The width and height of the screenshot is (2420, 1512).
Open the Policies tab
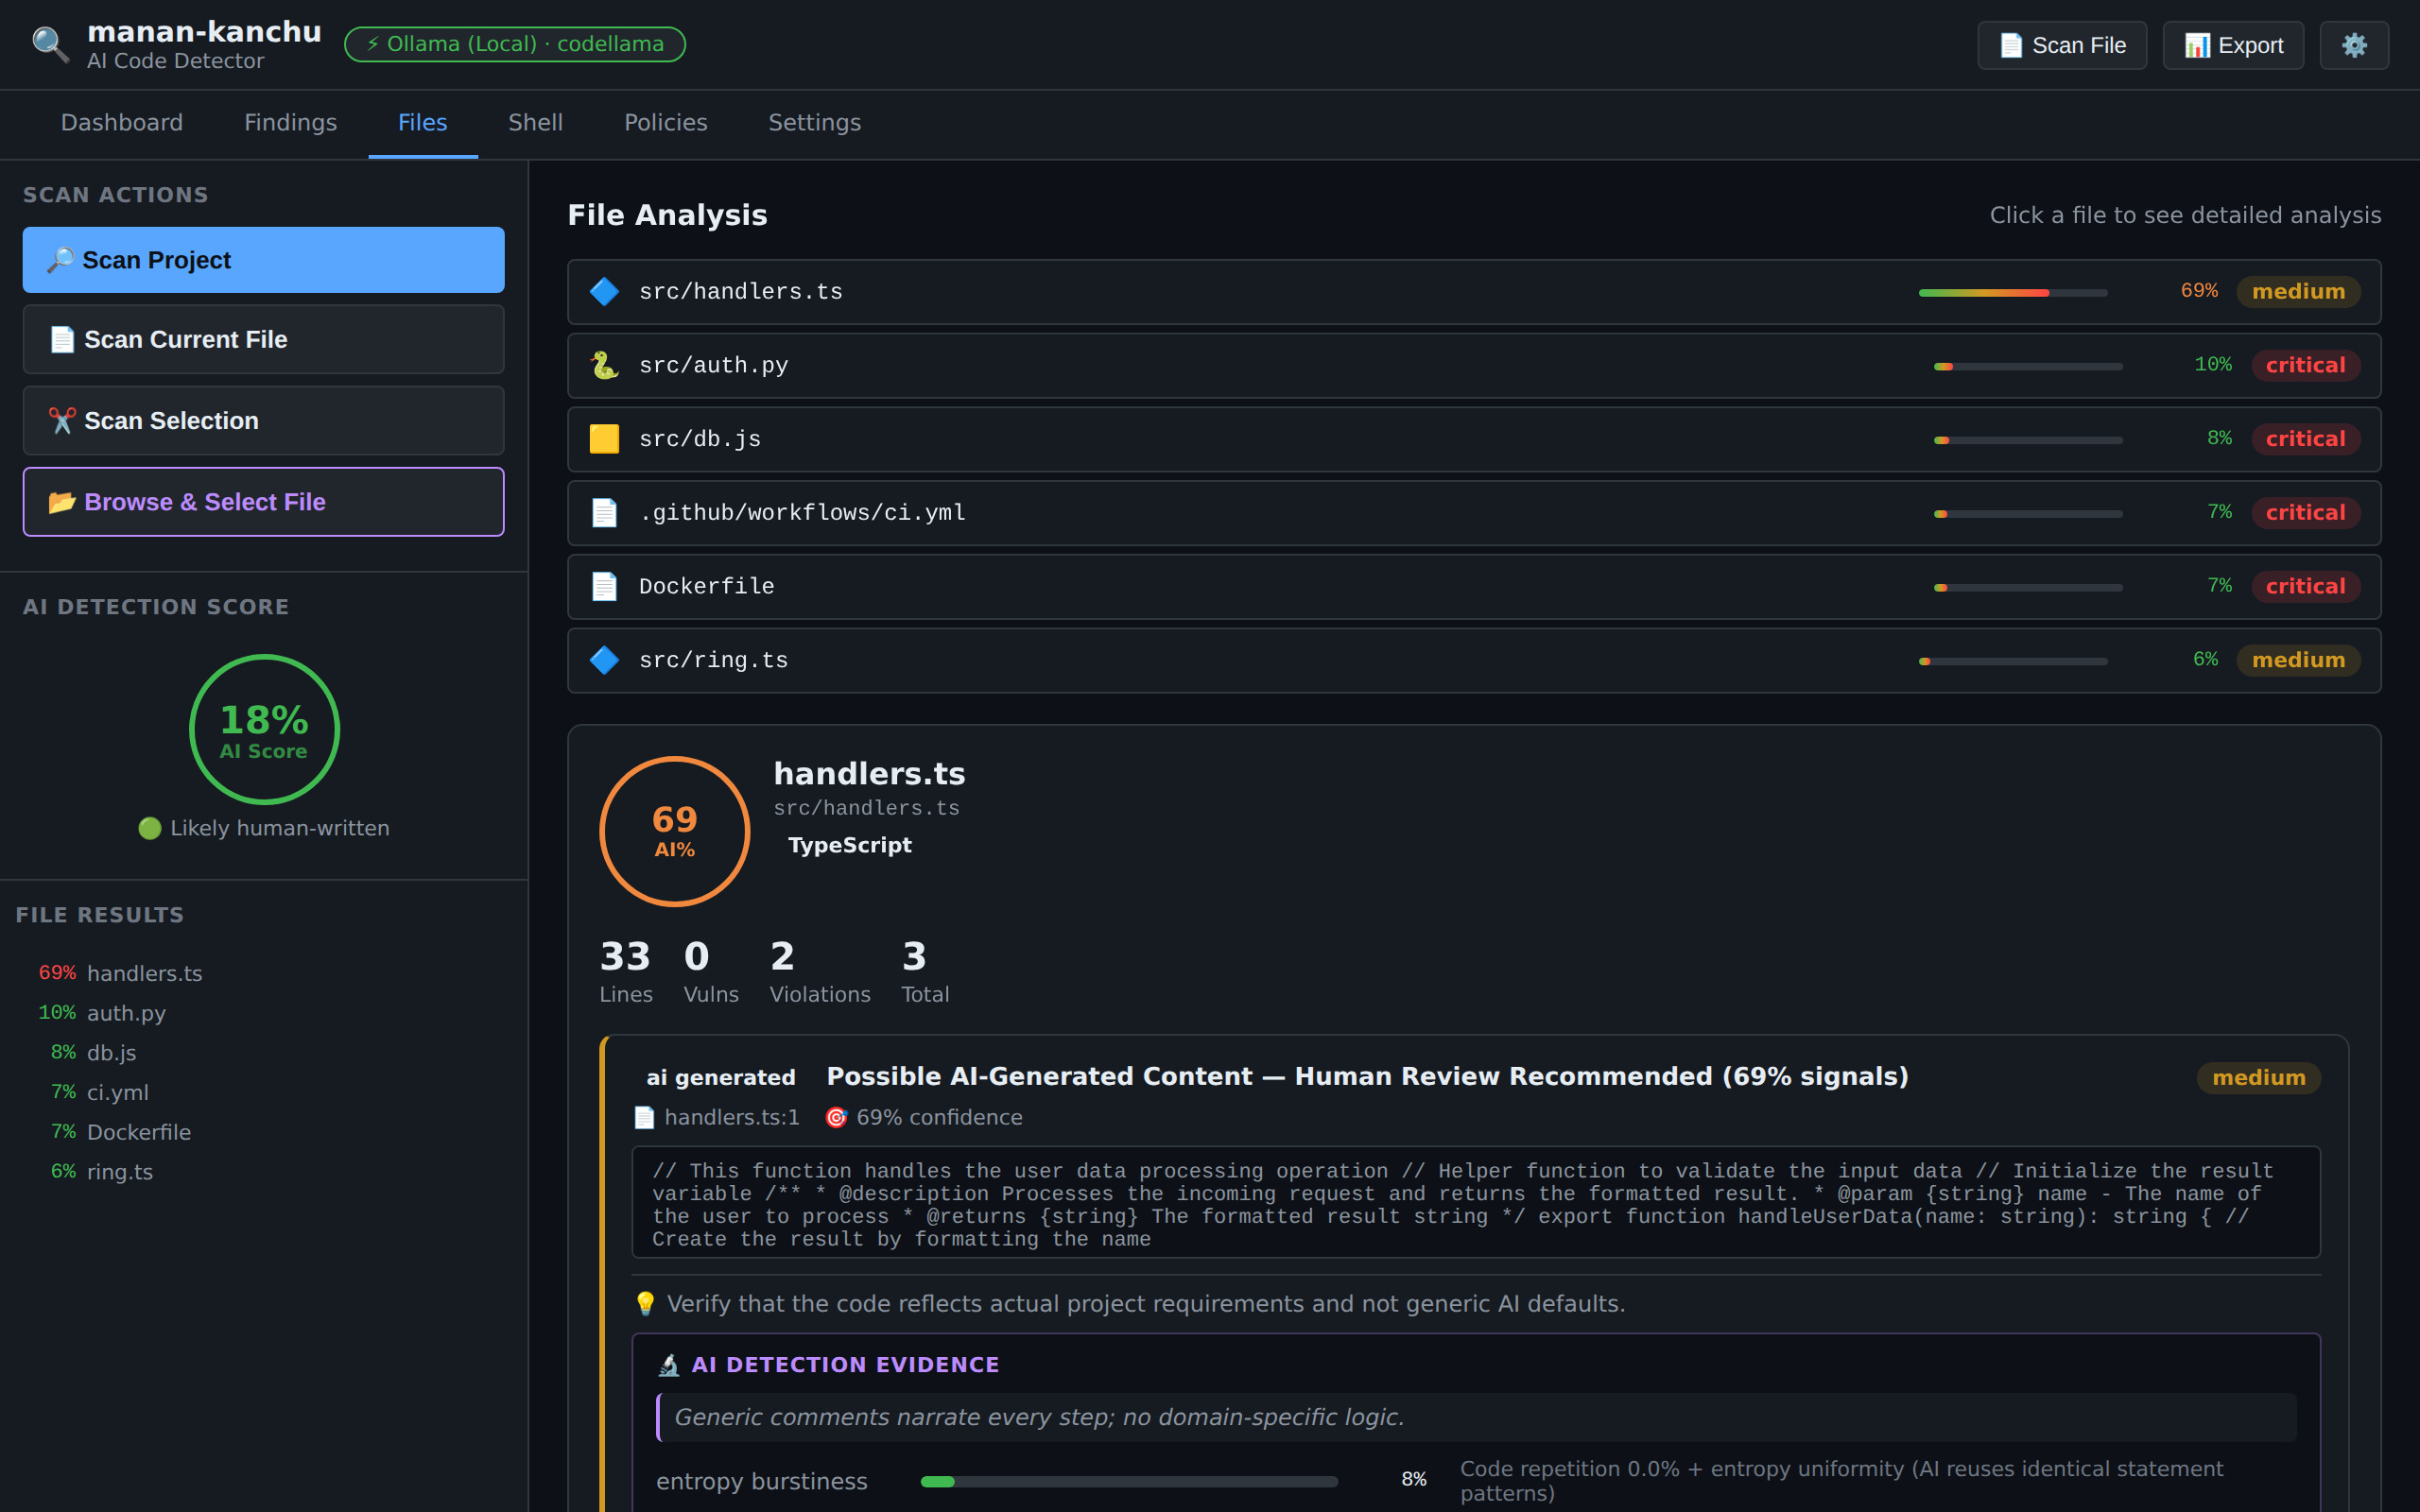pyautogui.click(x=665, y=123)
